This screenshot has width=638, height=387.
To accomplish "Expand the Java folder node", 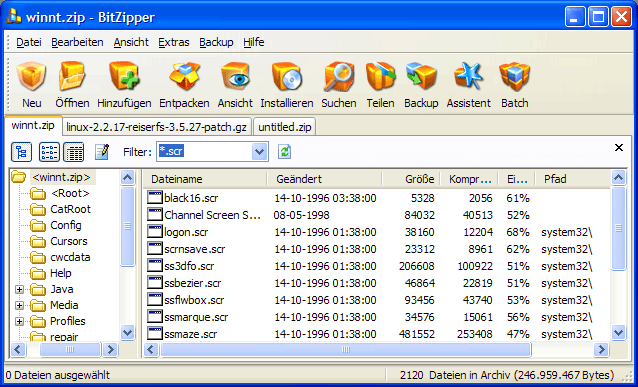I will click(19, 289).
